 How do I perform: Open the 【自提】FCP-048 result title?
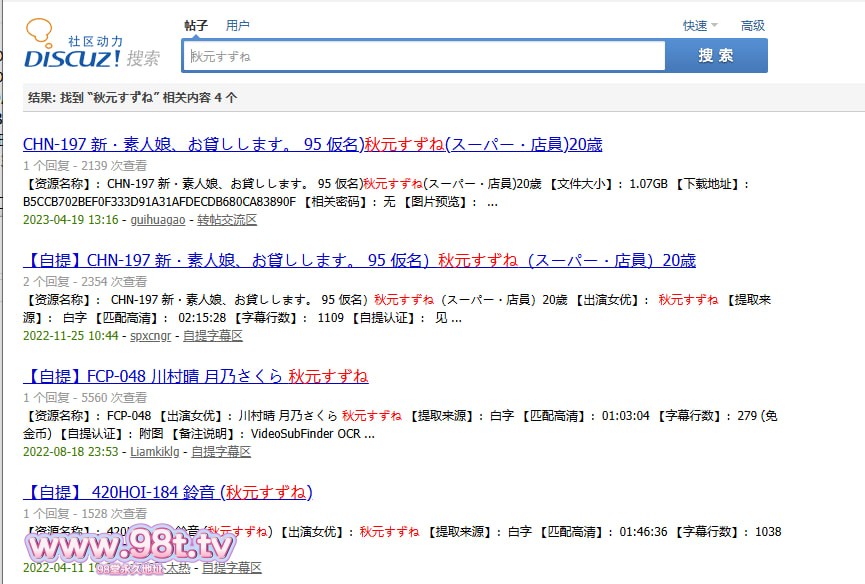(x=196, y=376)
